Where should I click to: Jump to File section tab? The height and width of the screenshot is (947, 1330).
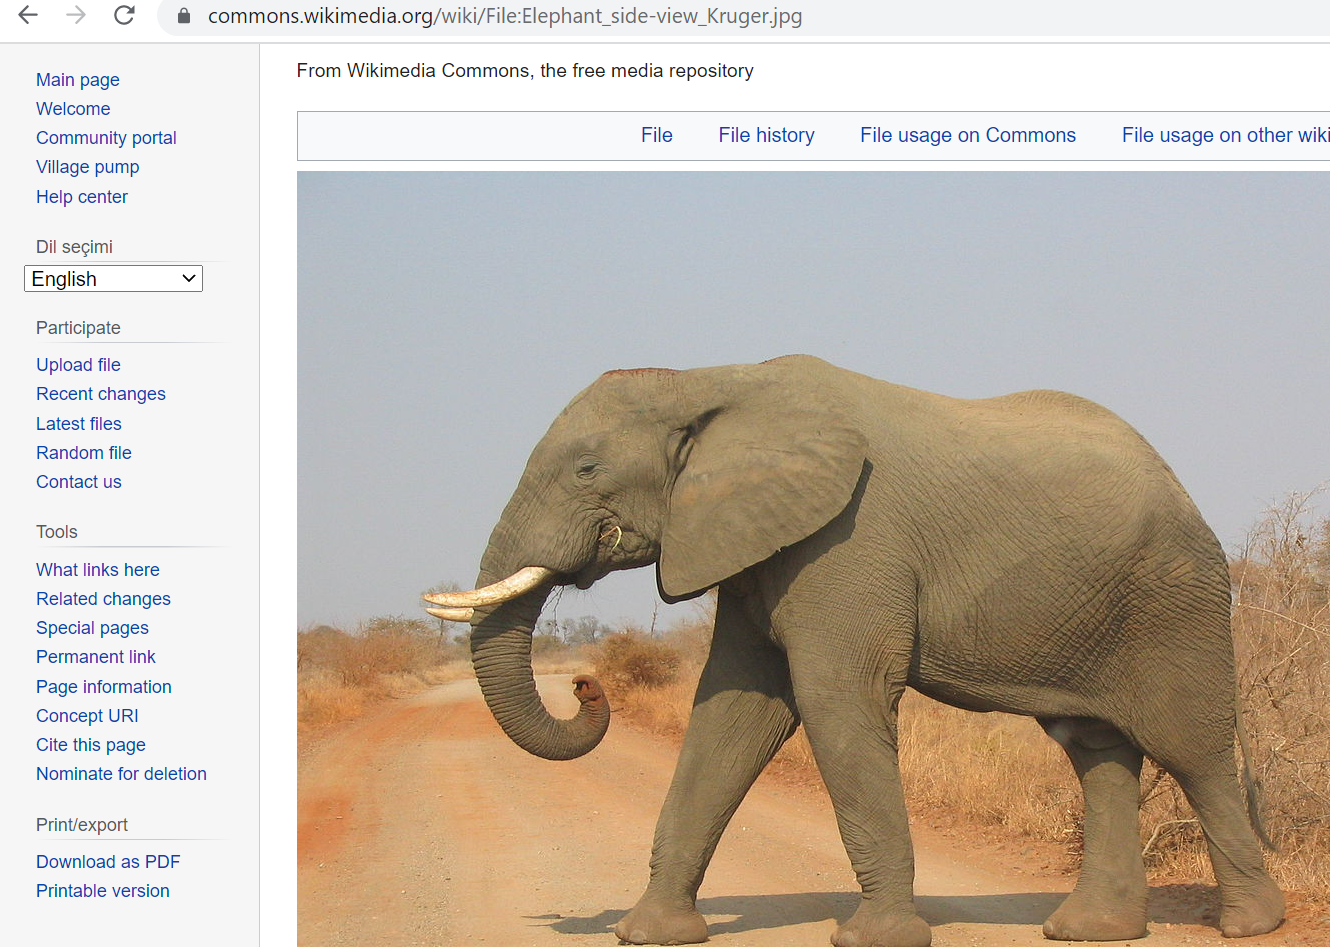tap(656, 135)
